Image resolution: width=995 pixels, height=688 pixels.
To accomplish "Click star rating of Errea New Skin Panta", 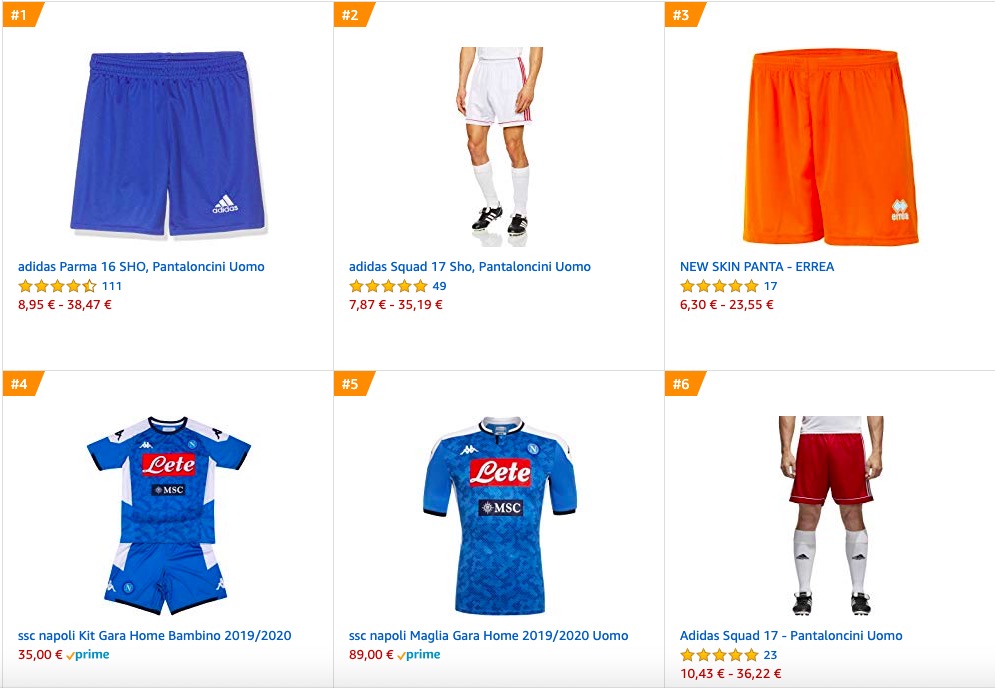I will (x=719, y=286).
